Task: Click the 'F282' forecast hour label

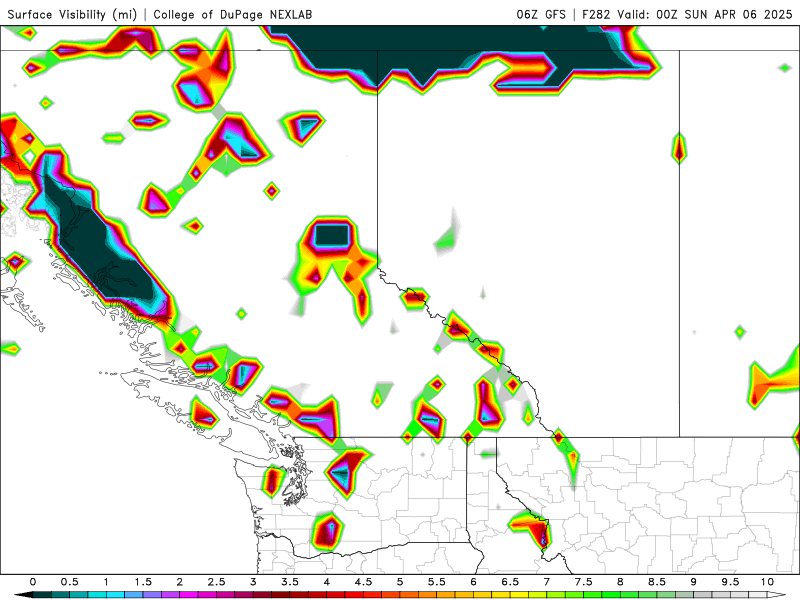Action: 596,15
